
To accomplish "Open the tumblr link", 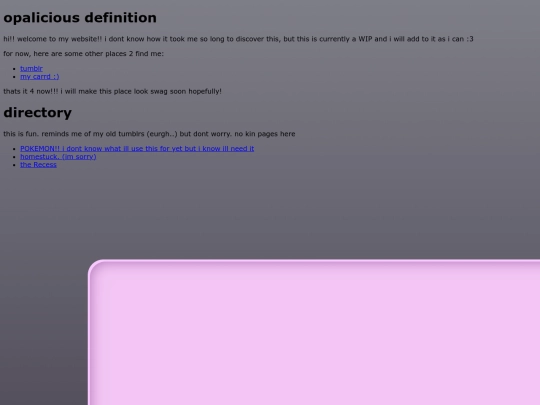I will click(x=31, y=69).
